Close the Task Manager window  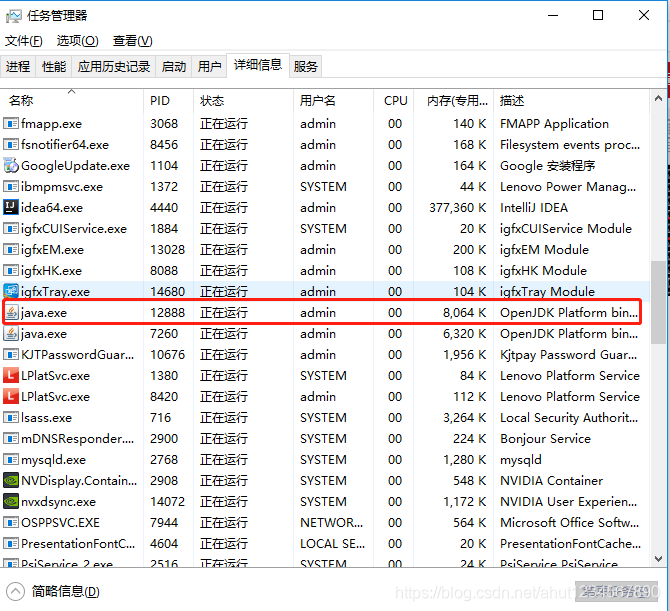(644, 15)
